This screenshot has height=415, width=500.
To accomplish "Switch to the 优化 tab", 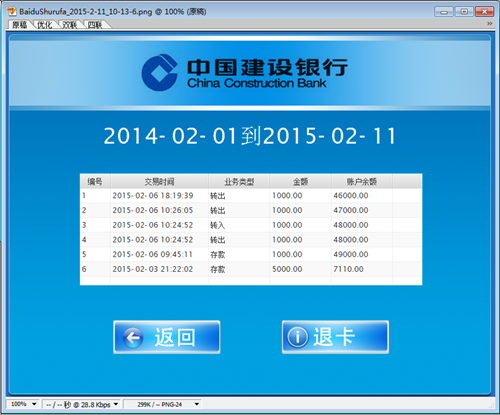I will [x=45, y=25].
